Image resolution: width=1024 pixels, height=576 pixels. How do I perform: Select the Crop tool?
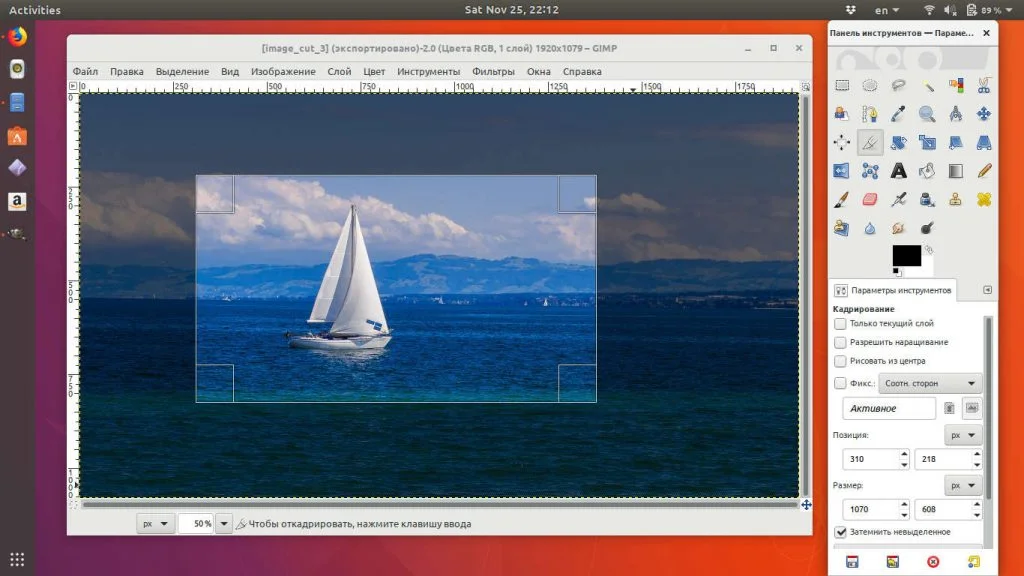[x=870, y=142]
